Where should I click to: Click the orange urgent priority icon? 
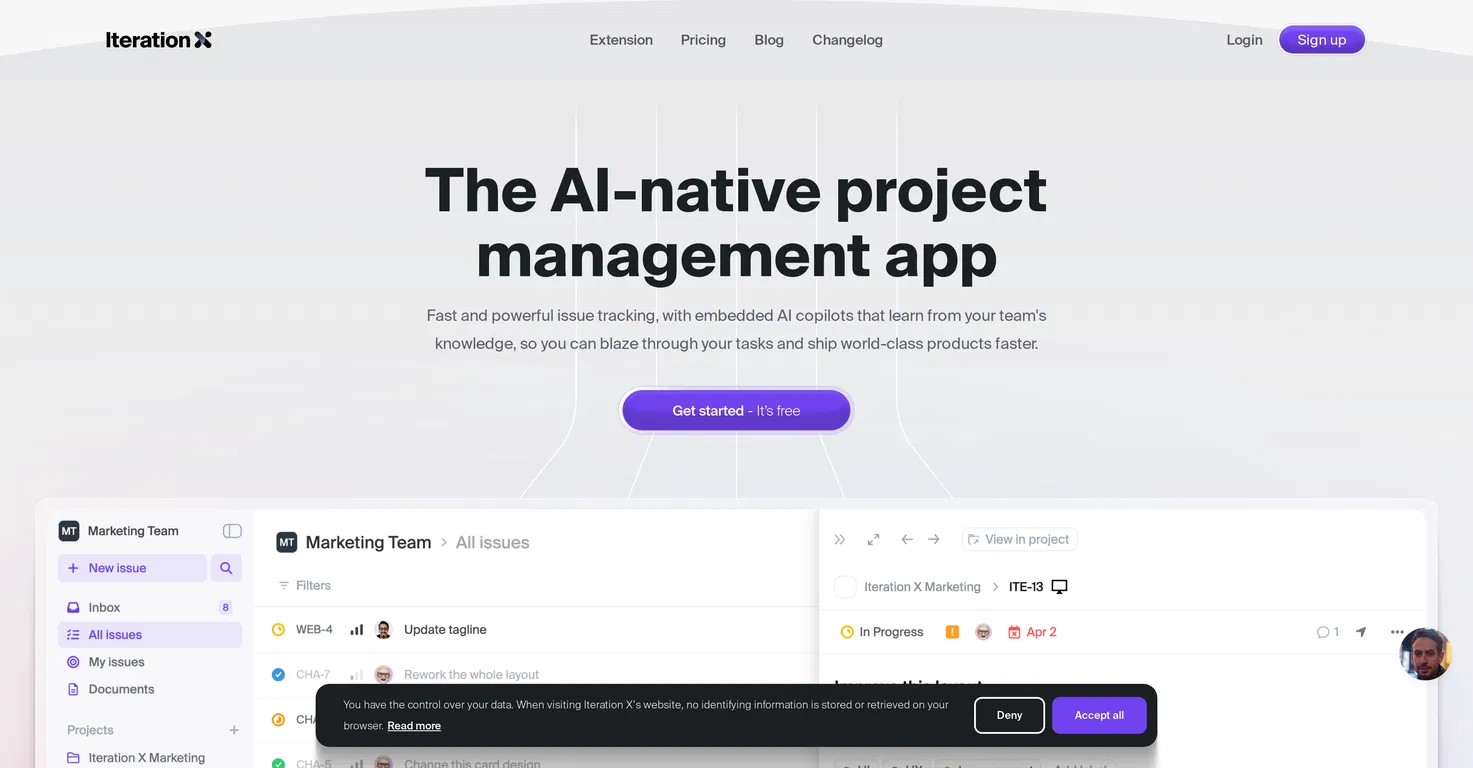(952, 632)
